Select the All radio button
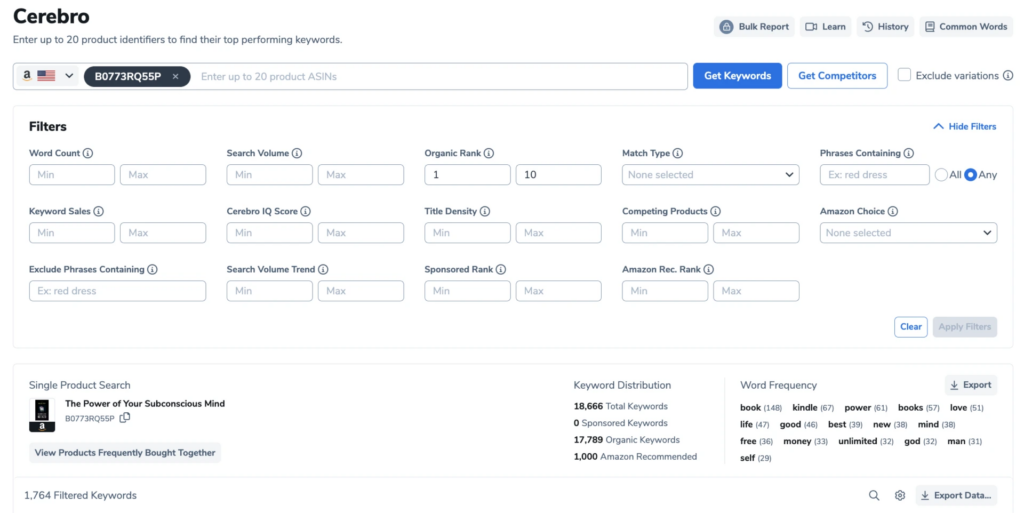1024x513 pixels. (941, 175)
